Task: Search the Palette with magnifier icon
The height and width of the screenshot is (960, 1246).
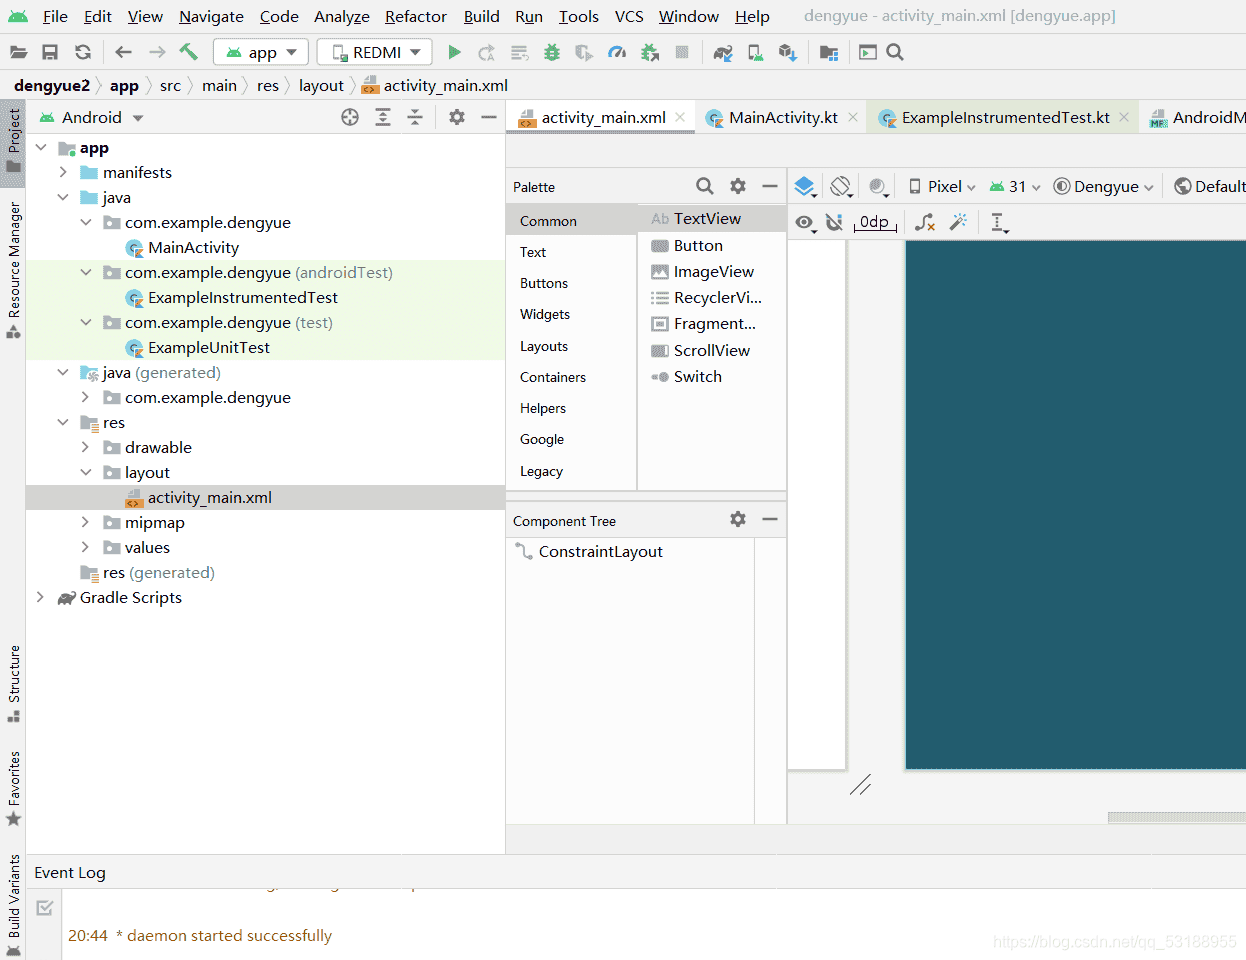Action: click(x=705, y=186)
